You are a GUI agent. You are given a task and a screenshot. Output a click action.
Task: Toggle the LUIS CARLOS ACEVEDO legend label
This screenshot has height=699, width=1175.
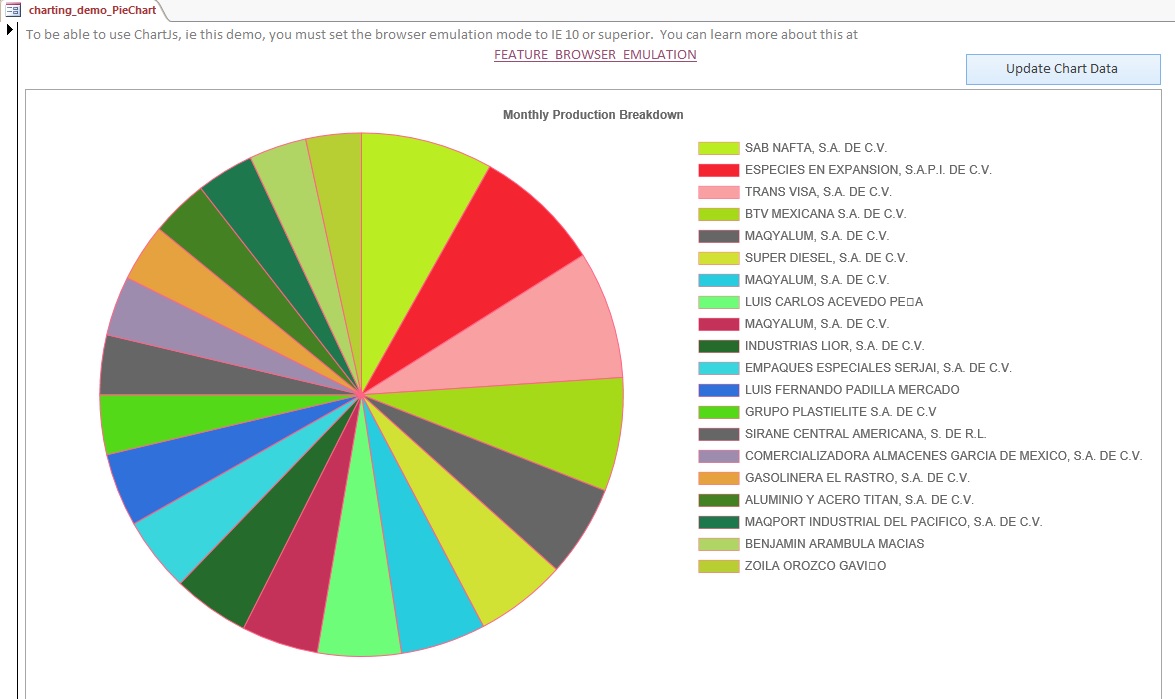point(833,302)
